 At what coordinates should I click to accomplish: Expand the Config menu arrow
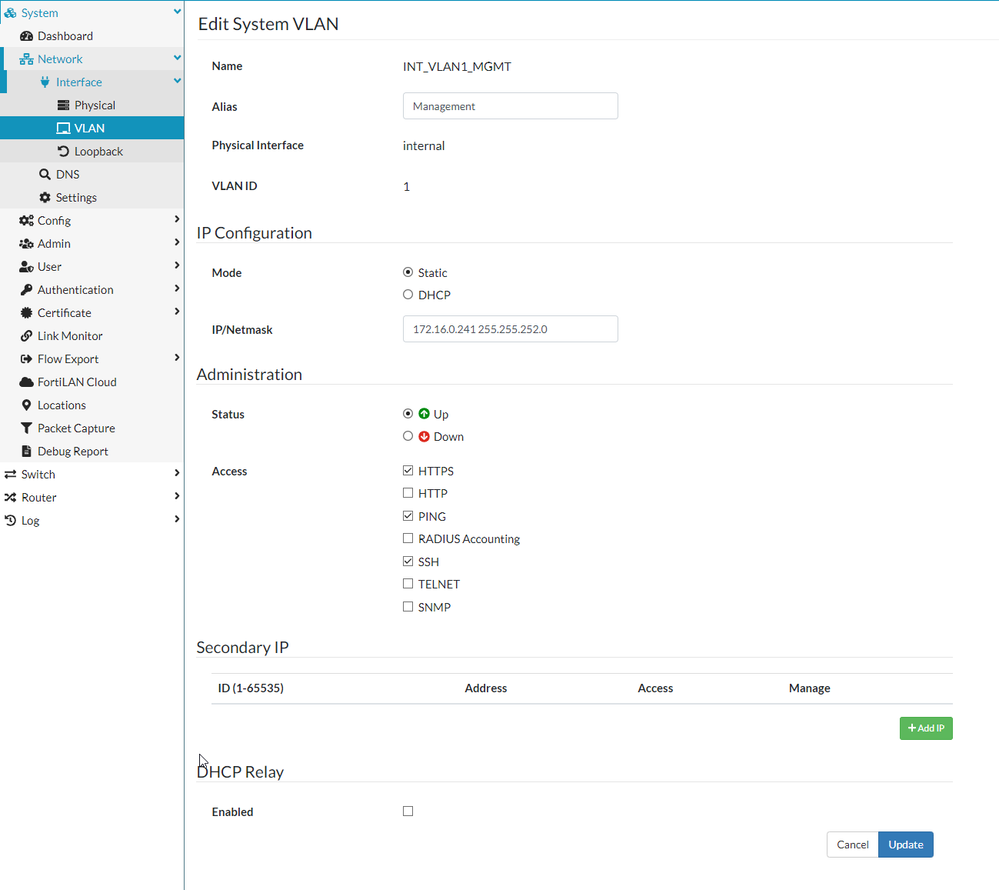177,219
